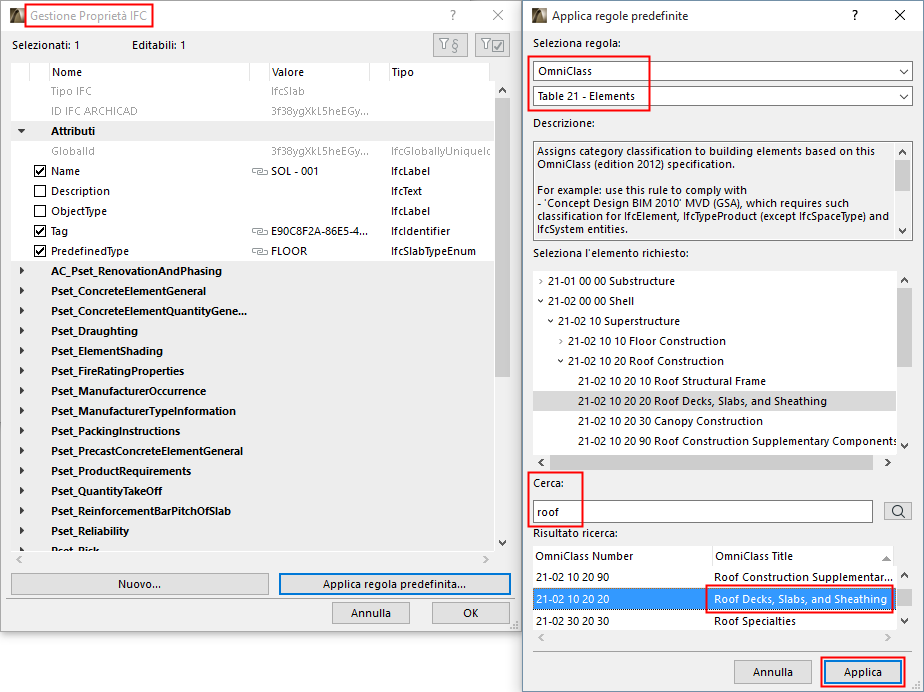Click Annulla in Applica regole predefinite

[x=773, y=672]
